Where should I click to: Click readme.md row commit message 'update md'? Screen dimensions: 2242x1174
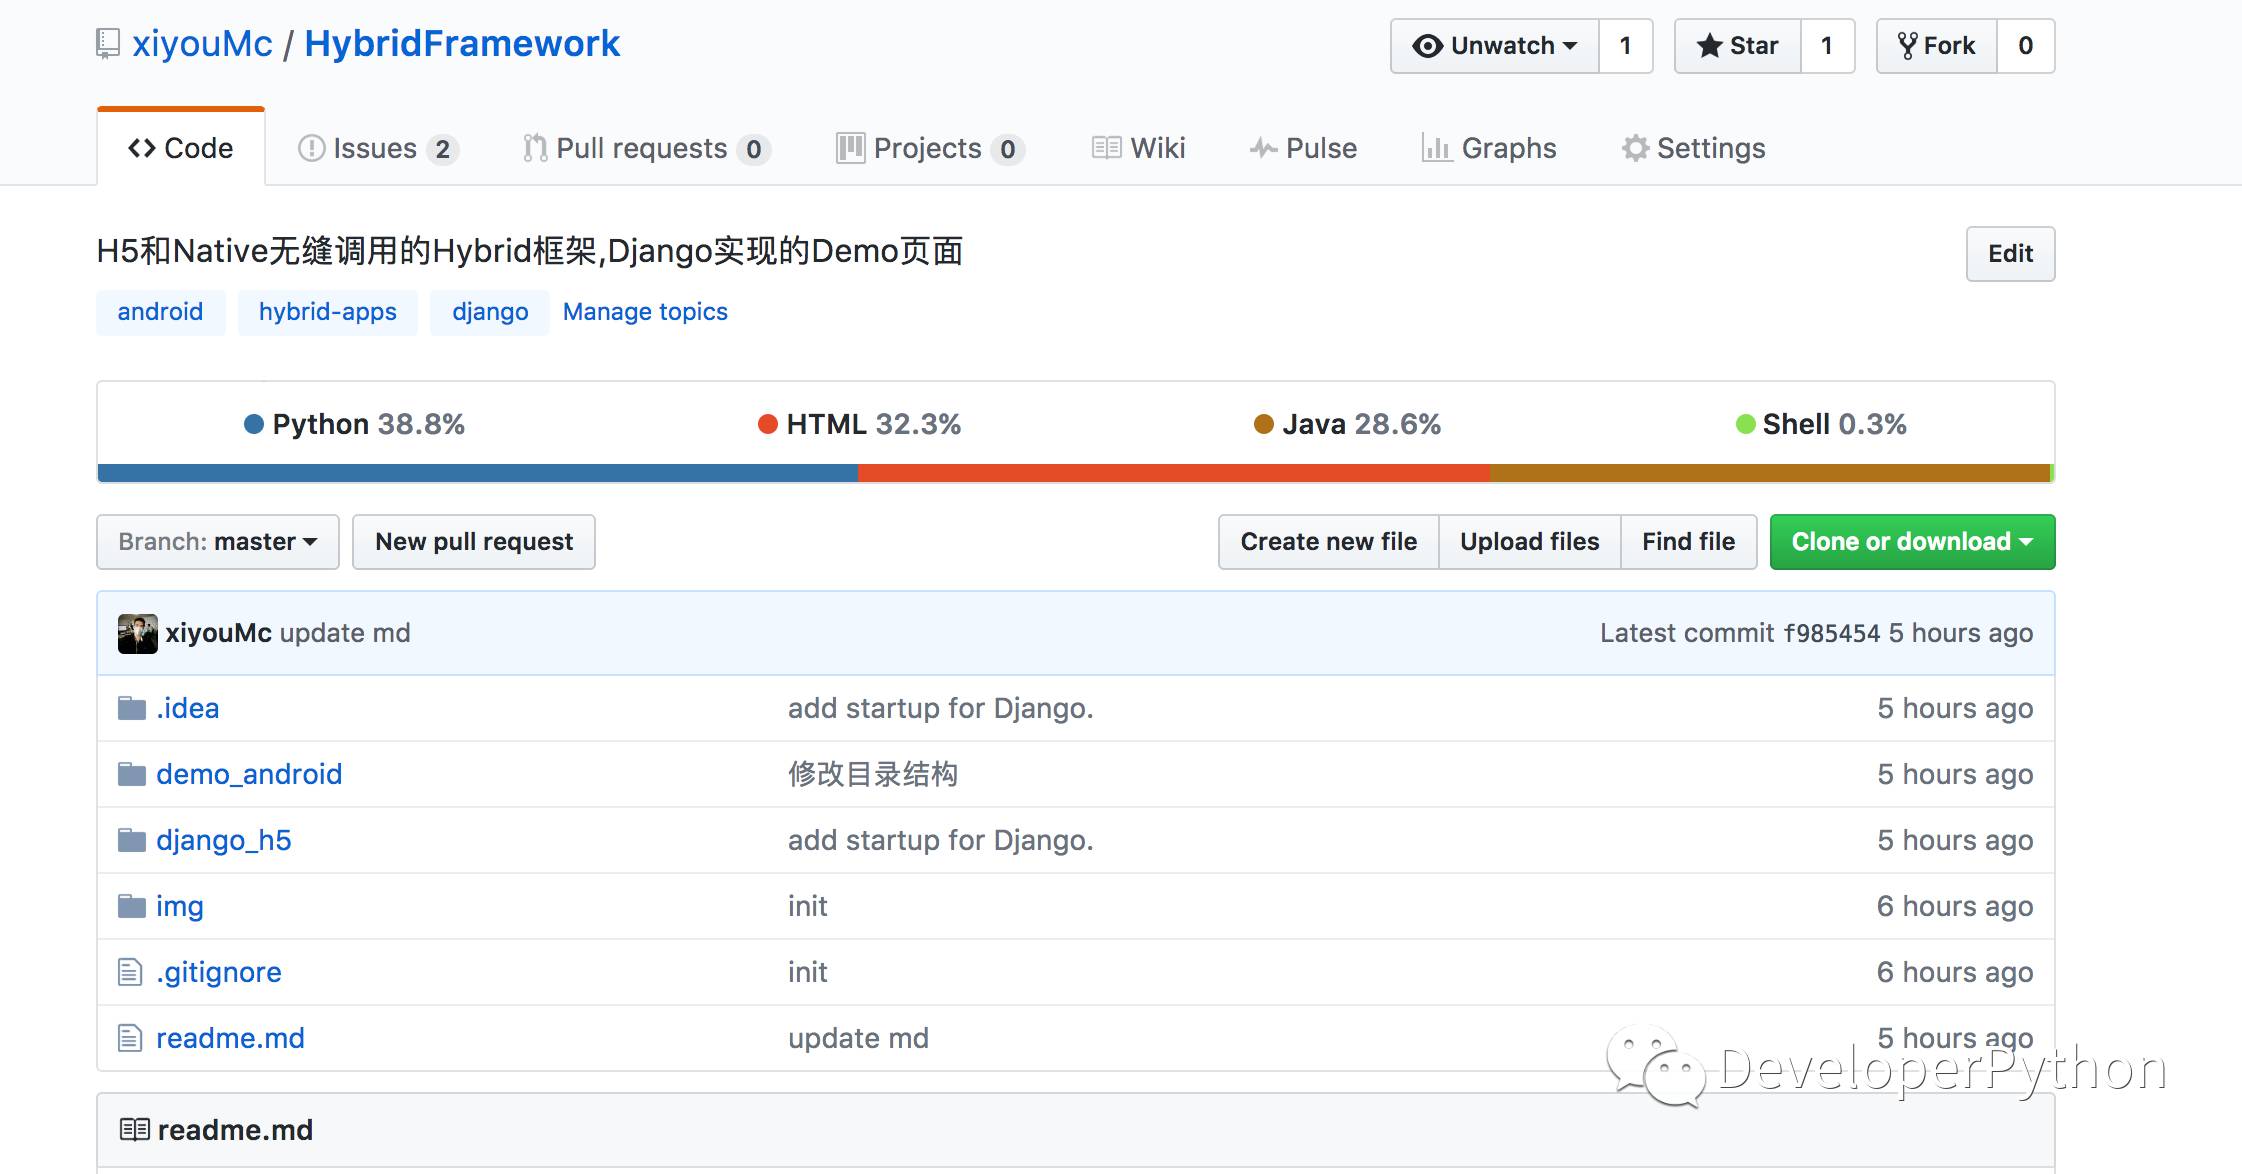click(859, 1039)
